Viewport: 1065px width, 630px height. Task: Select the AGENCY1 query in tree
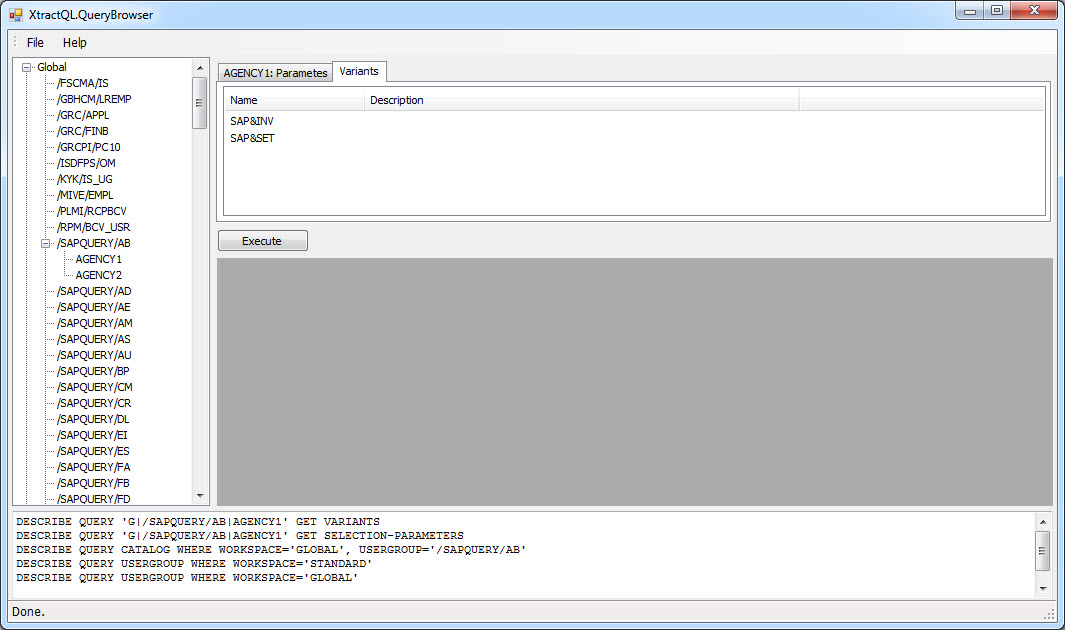[x=98, y=259]
